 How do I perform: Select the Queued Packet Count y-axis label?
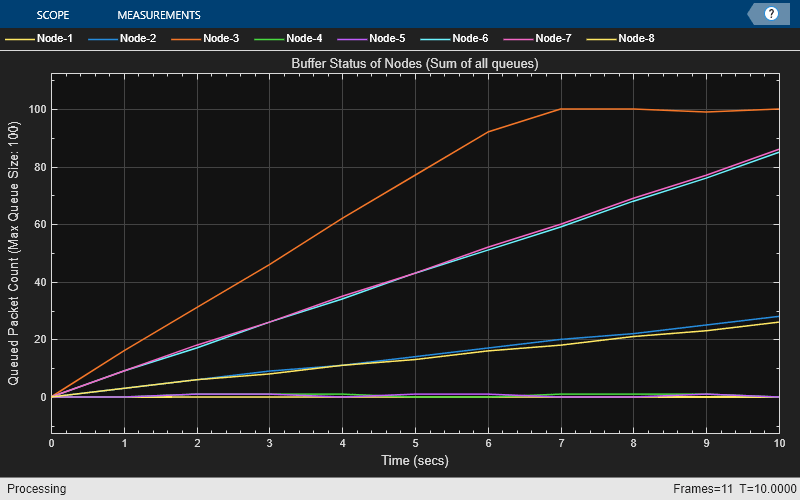(x=14, y=252)
